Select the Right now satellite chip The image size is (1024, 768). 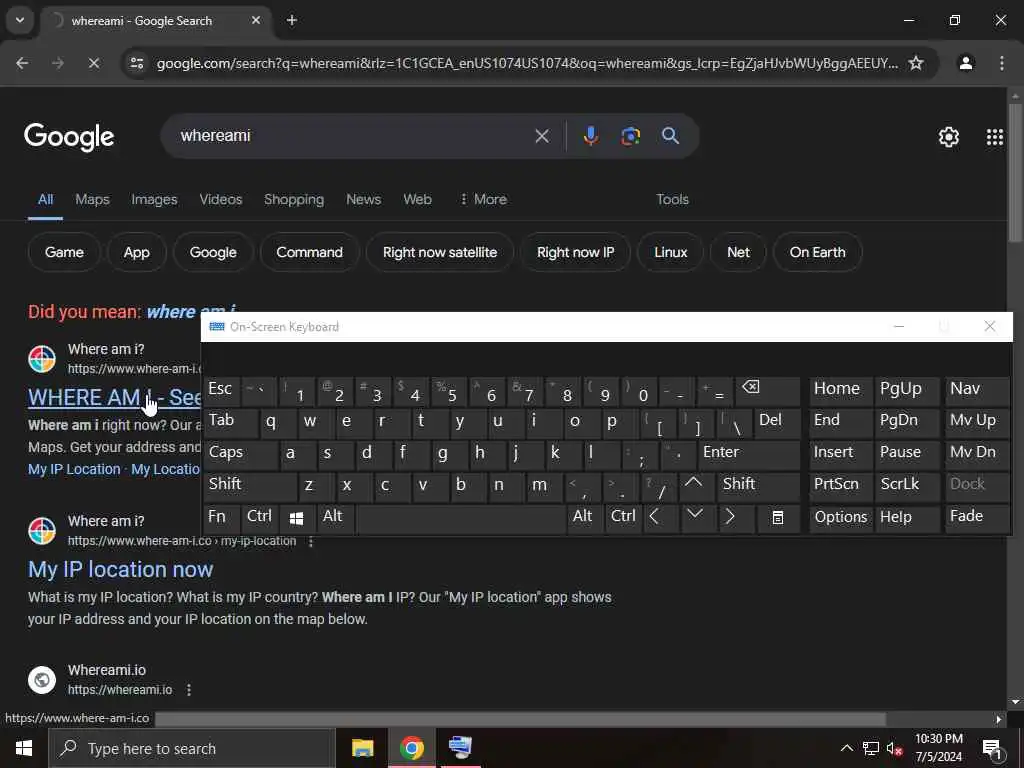(x=440, y=252)
